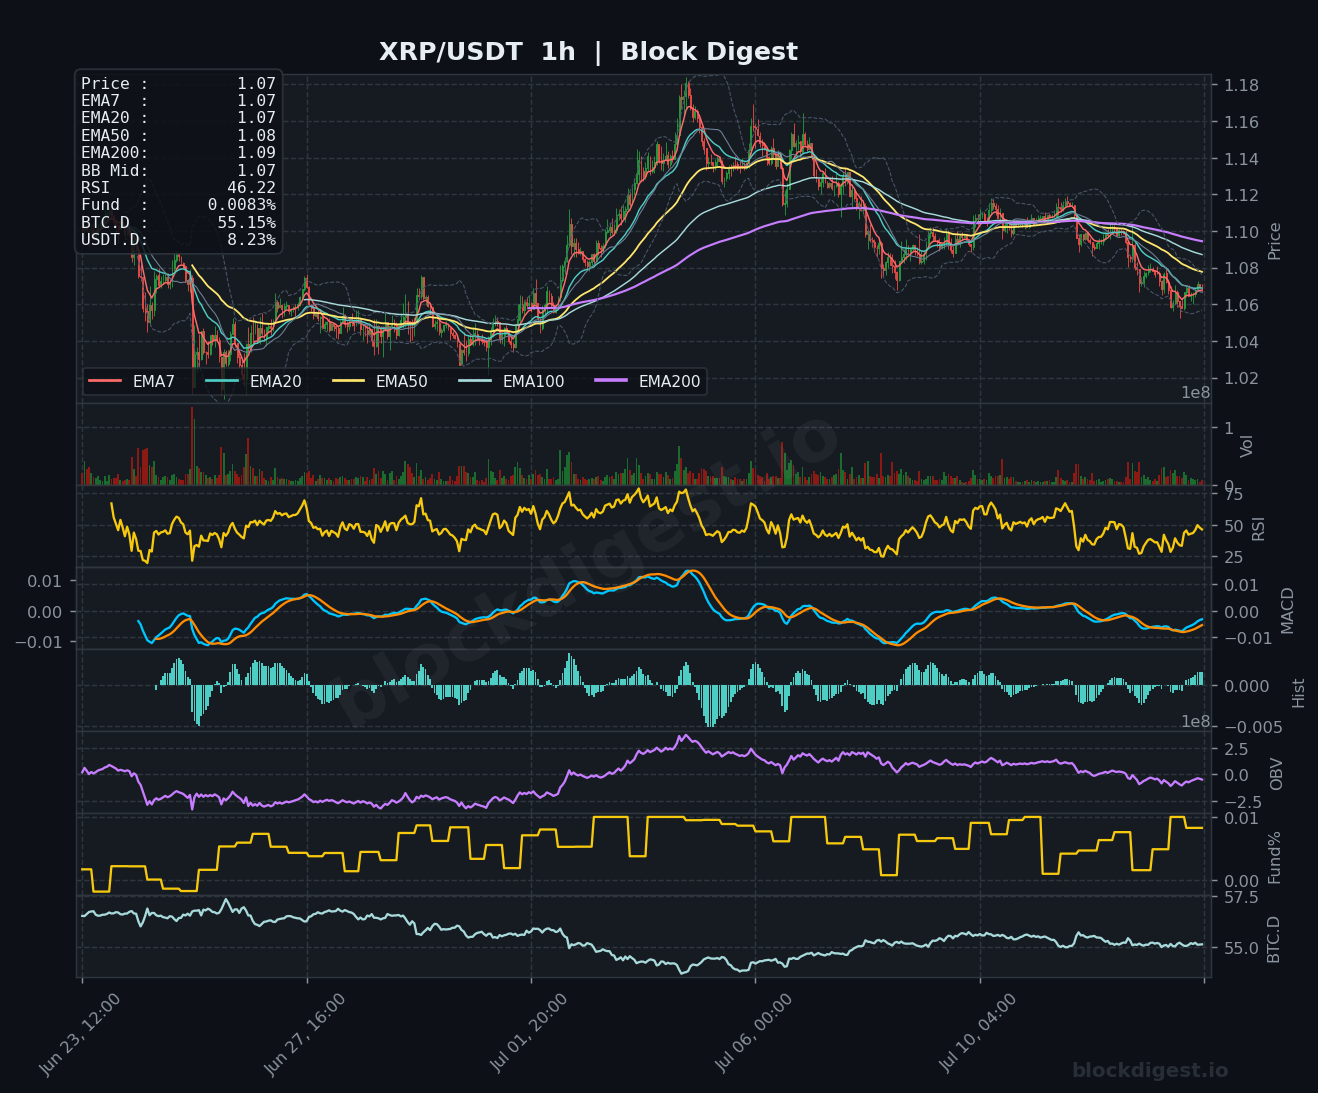Screen dimensions: 1318x1093
Task: Click the Fund% axis label
Action: [1274, 857]
